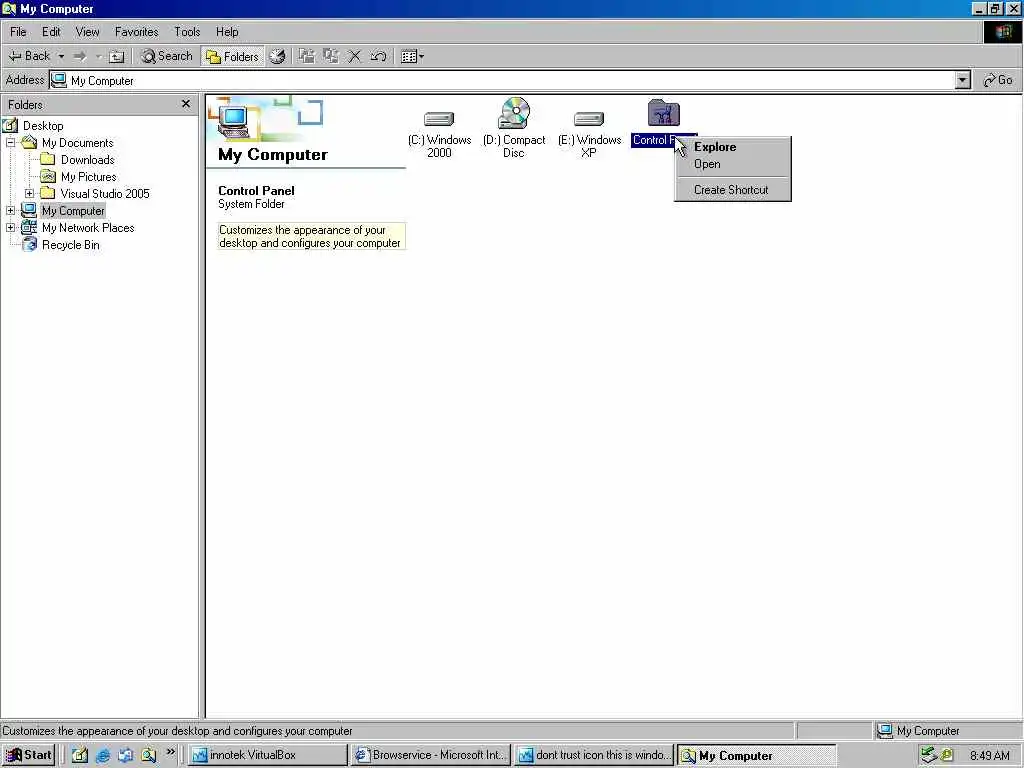Open the Help menu
Viewport: 1024px width, 768px height.
[227, 31]
